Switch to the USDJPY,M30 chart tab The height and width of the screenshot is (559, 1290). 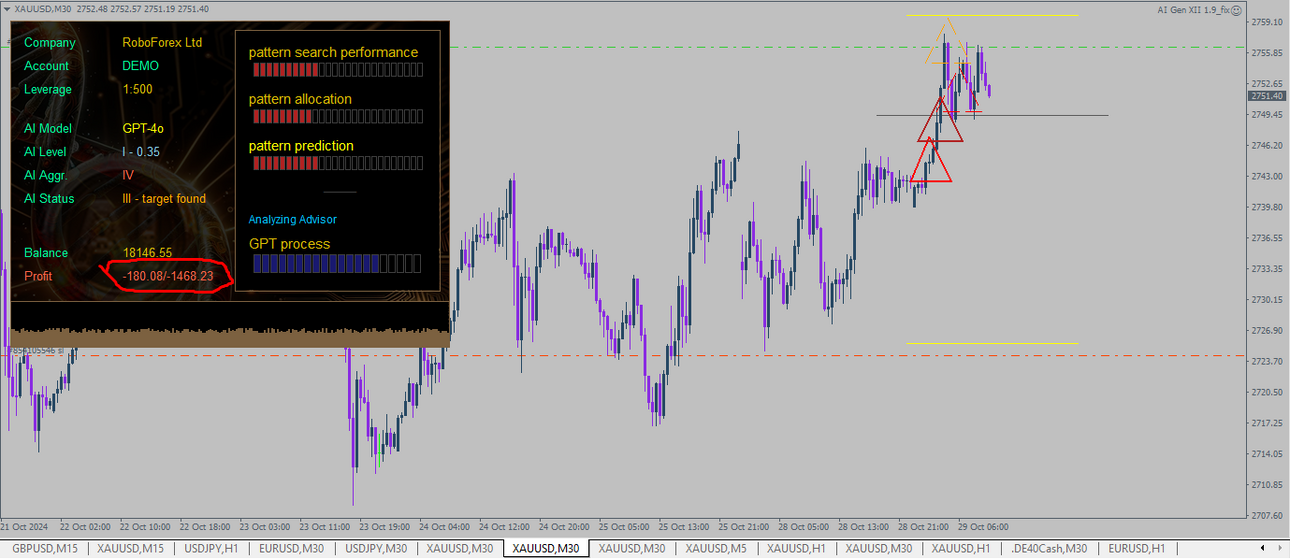coord(376,548)
